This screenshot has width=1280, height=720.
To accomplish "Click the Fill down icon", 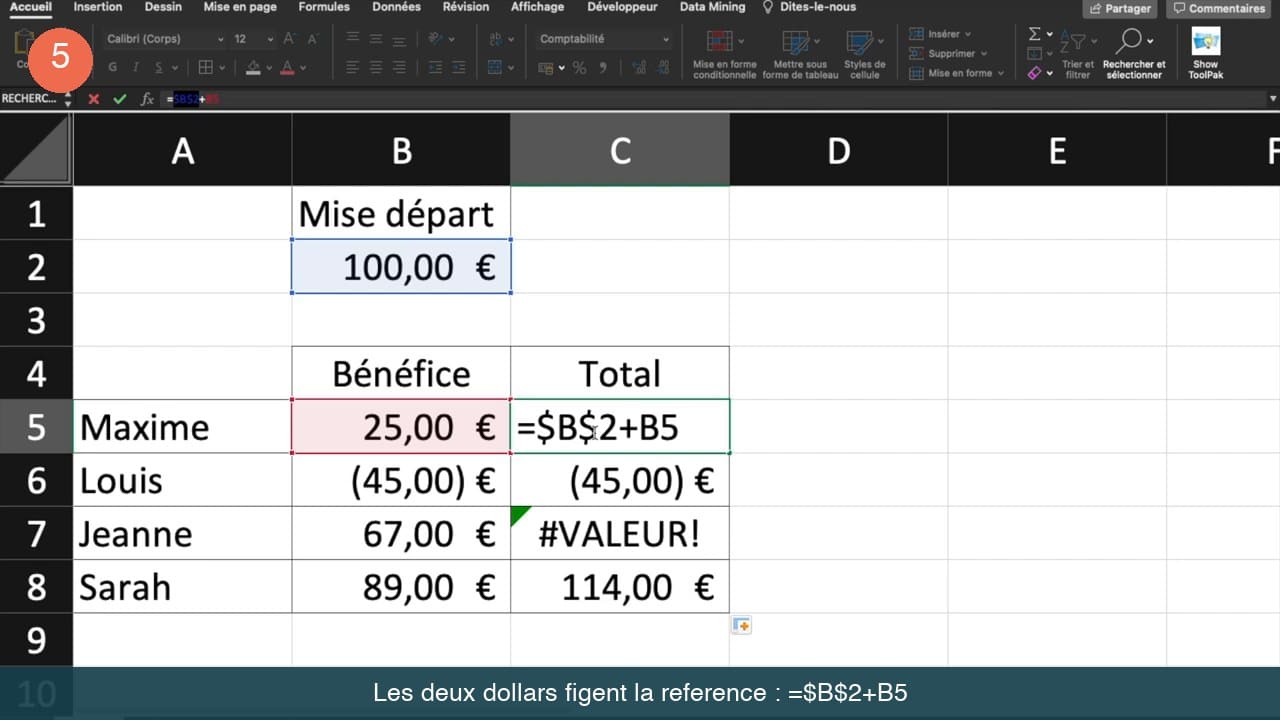I will point(1034,54).
